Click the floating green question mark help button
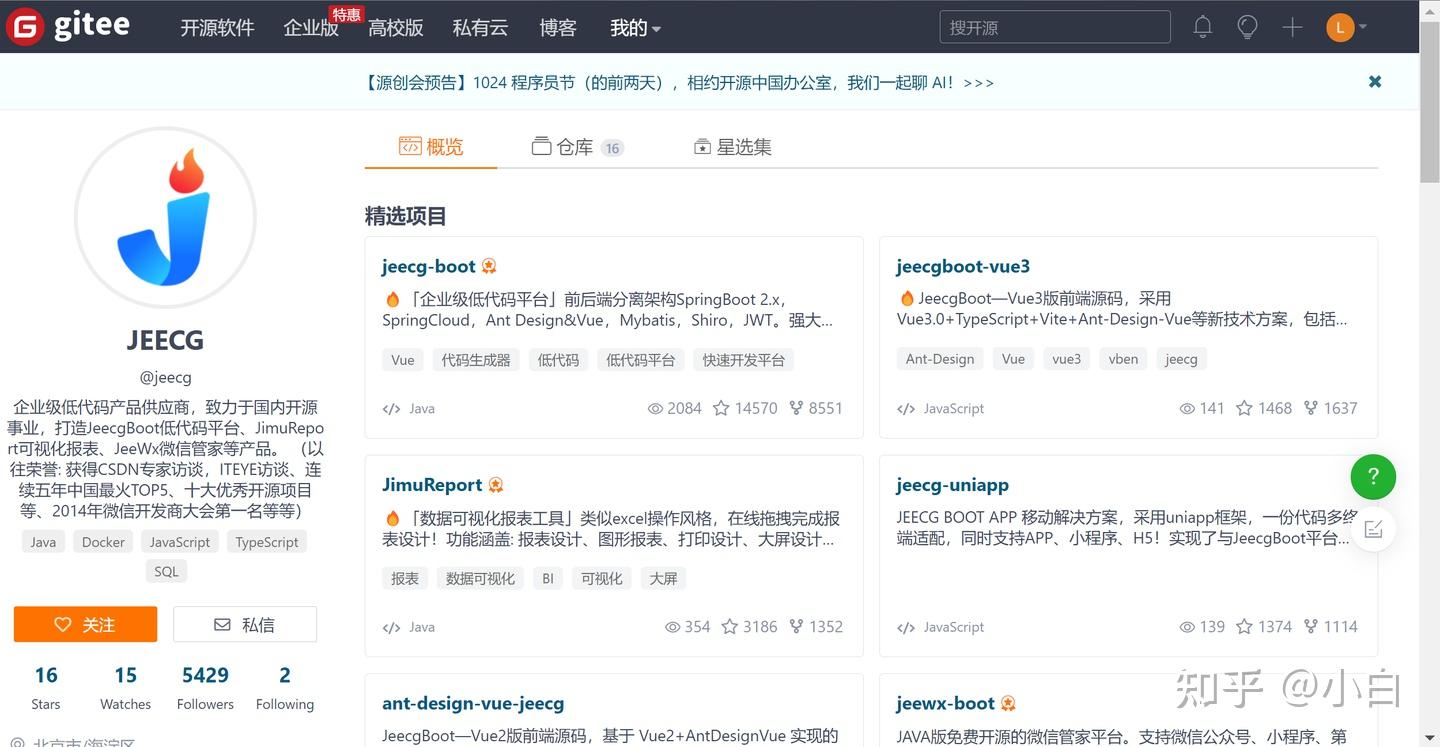Image resolution: width=1440 pixels, height=747 pixels. pyautogui.click(x=1372, y=477)
